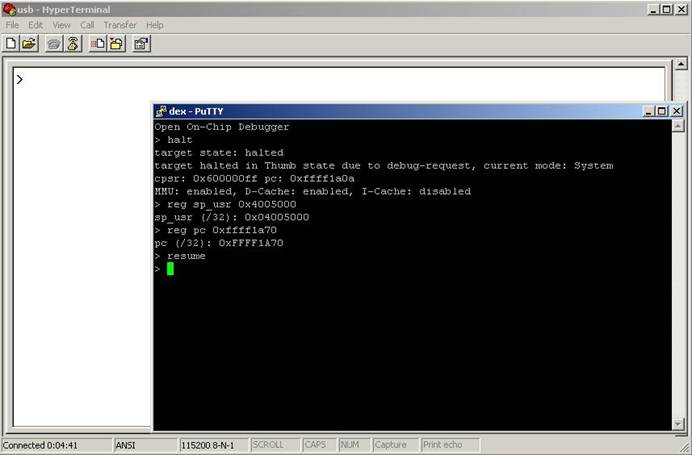Click the New connection toolbar icon
The width and height of the screenshot is (692, 455).
point(11,44)
